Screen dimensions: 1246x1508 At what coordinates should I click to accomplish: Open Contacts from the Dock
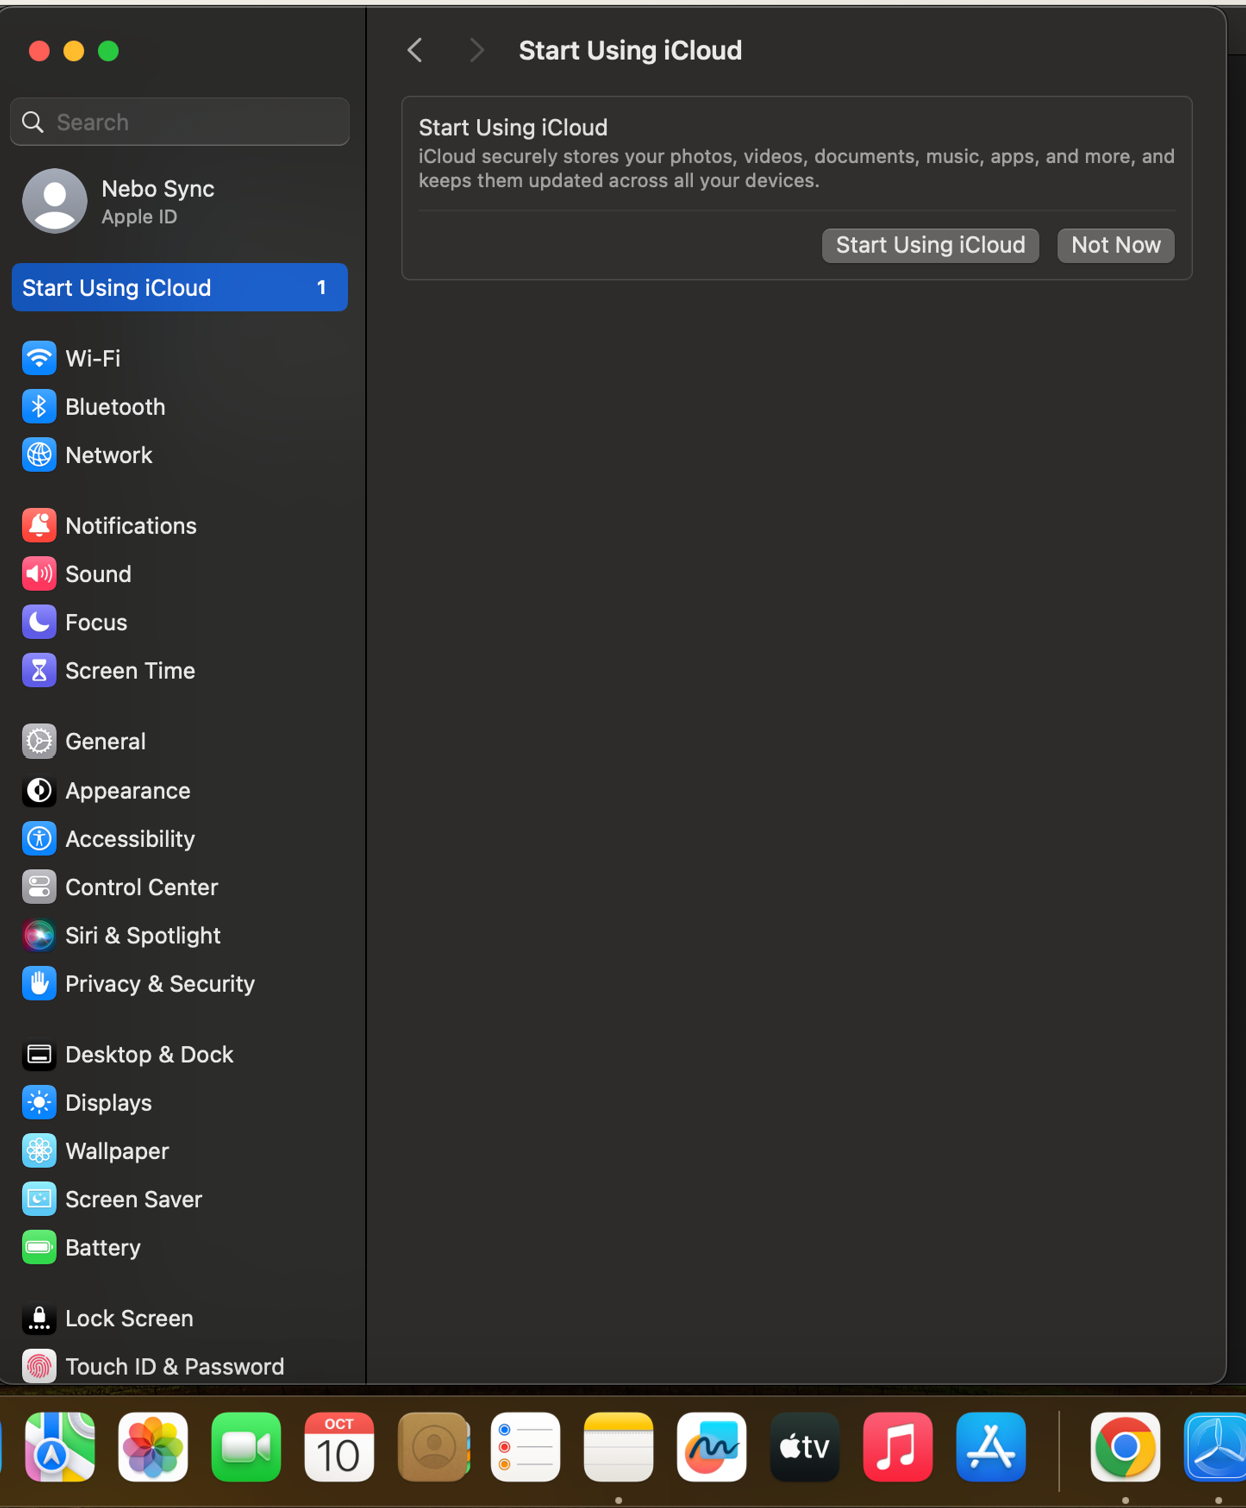(x=433, y=1447)
